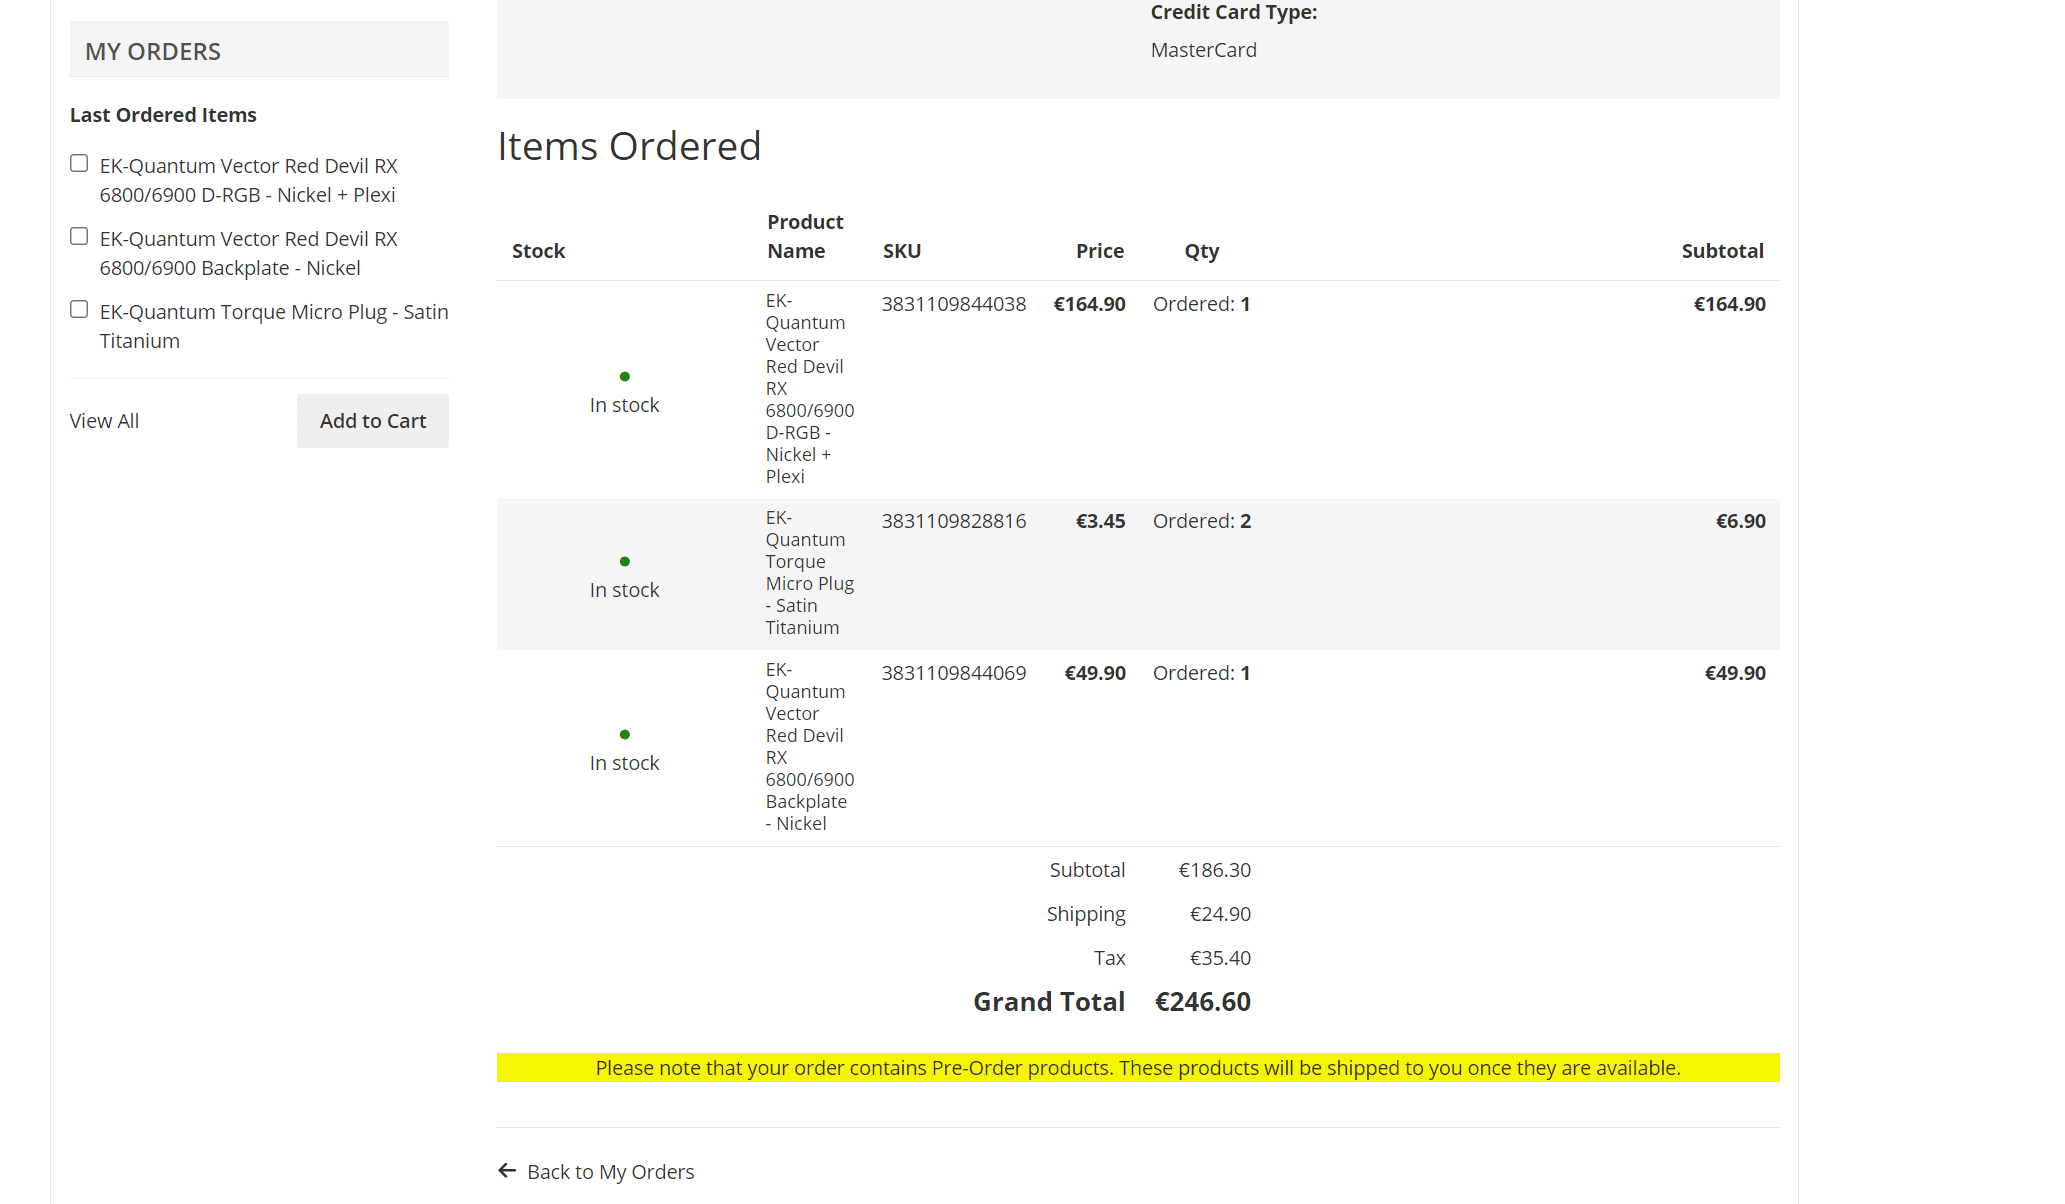Click green stock dot for Torque Micro Plug
This screenshot has height=1204, width=2065.
click(x=625, y=562)
